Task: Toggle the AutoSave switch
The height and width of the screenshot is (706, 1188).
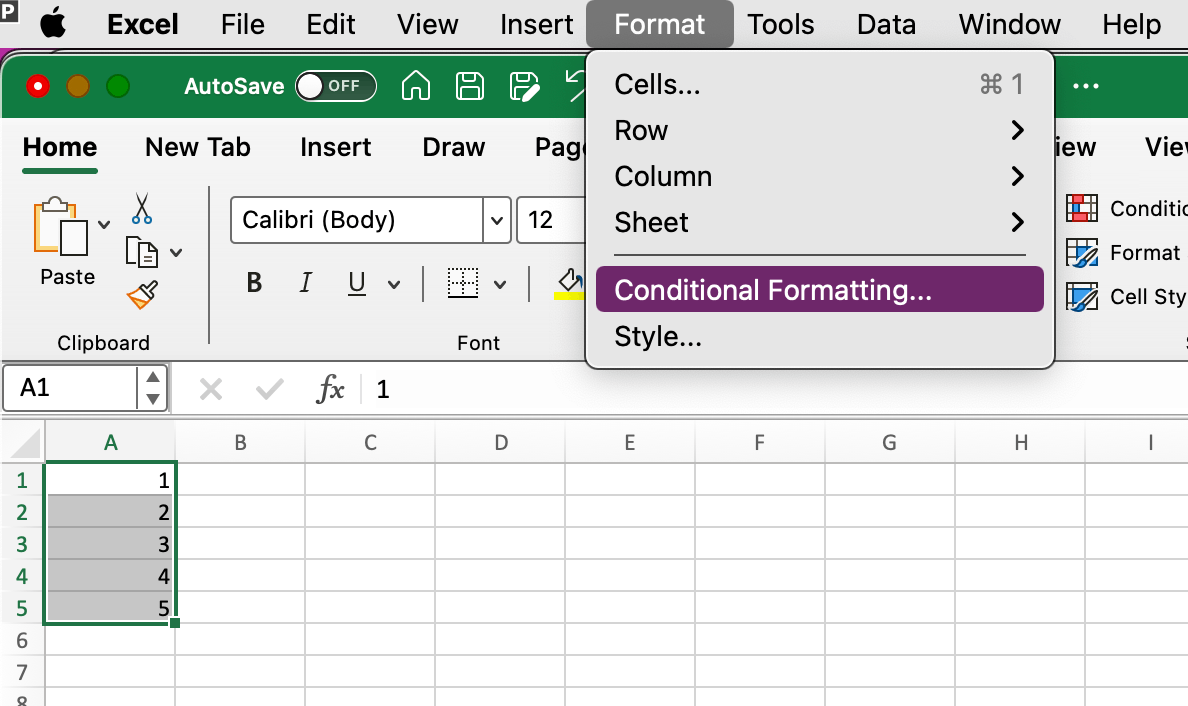Action: [x=336, y=86]
